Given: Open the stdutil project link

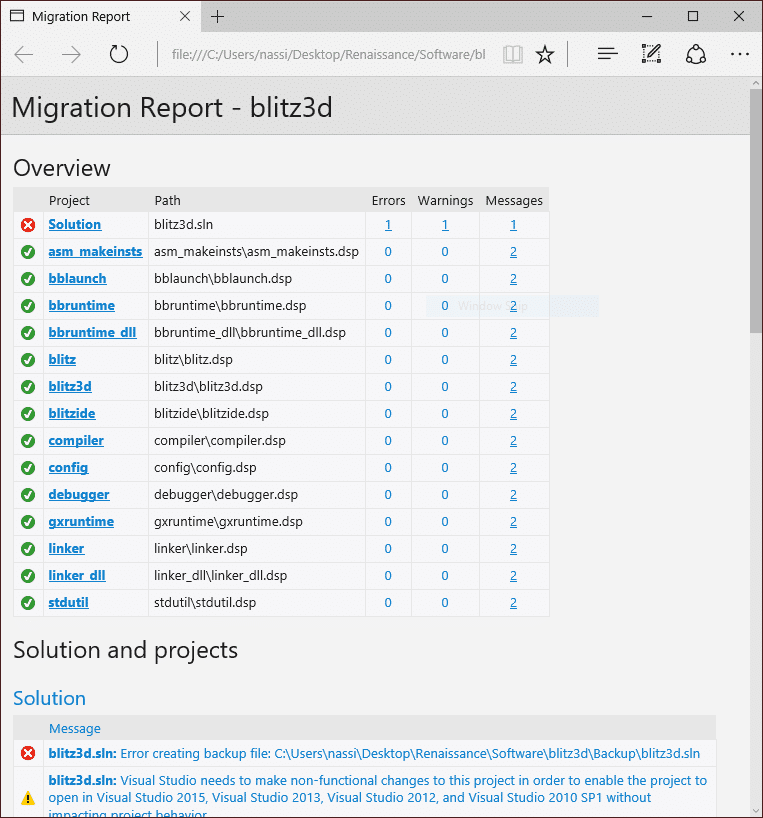Looking at the screenshot, I should click(x=68, y=603).
